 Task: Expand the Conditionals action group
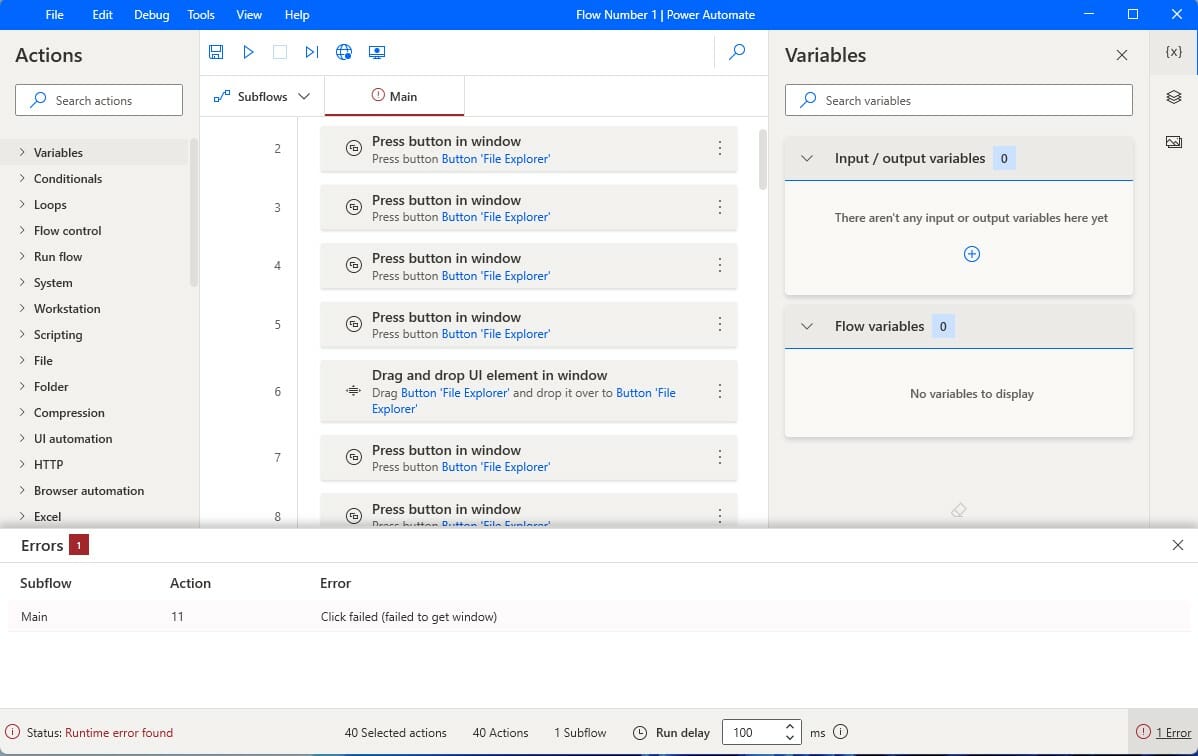pos(21,178)
